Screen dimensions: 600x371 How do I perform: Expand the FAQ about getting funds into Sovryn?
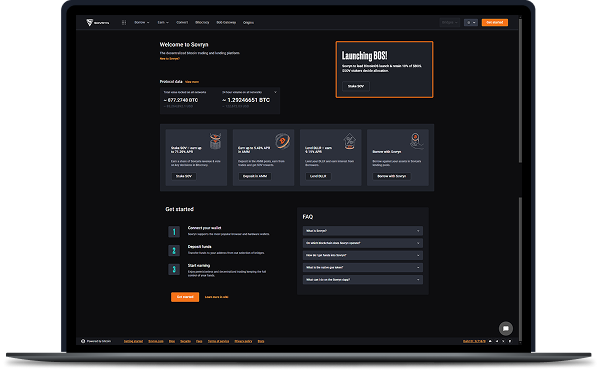(363, 255)
